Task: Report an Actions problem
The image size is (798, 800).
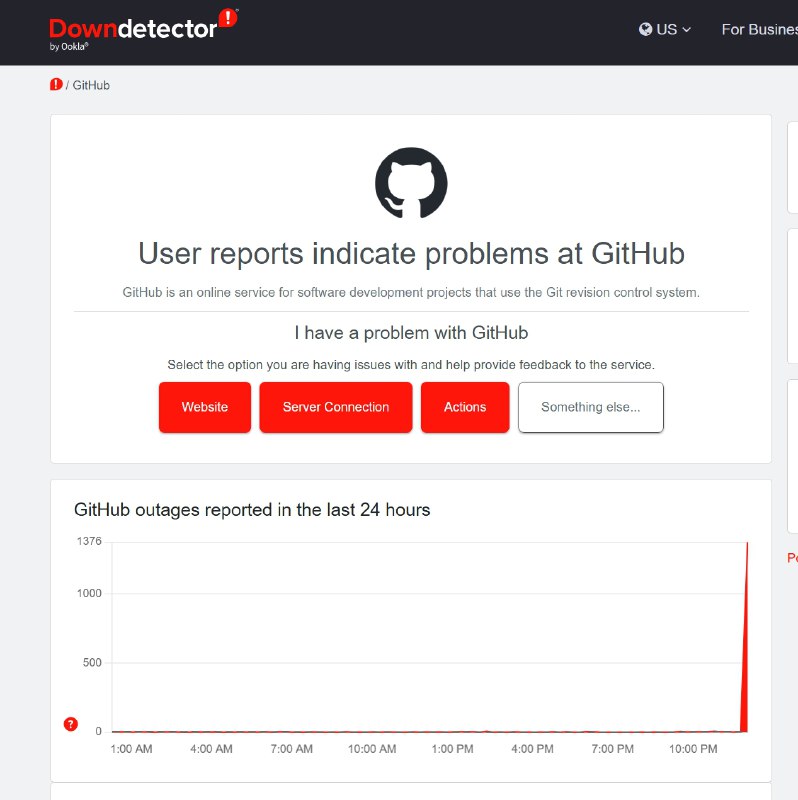Action: (x=465, y=407)
